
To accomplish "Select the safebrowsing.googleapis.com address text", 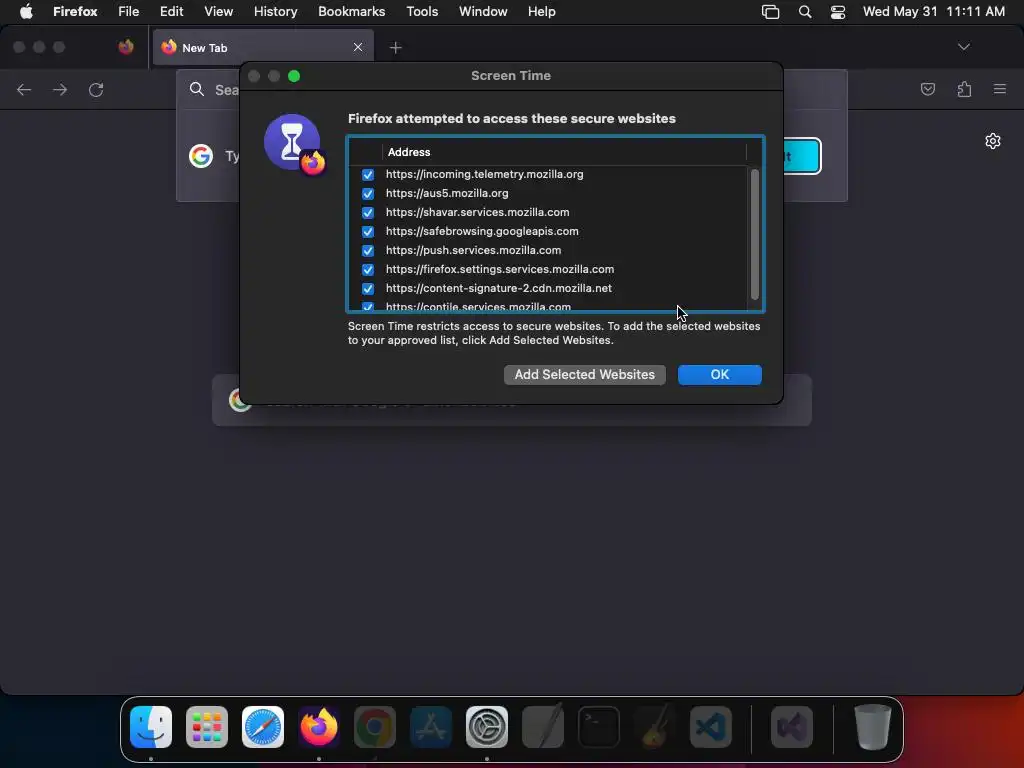I will click(x=482, y=231).
